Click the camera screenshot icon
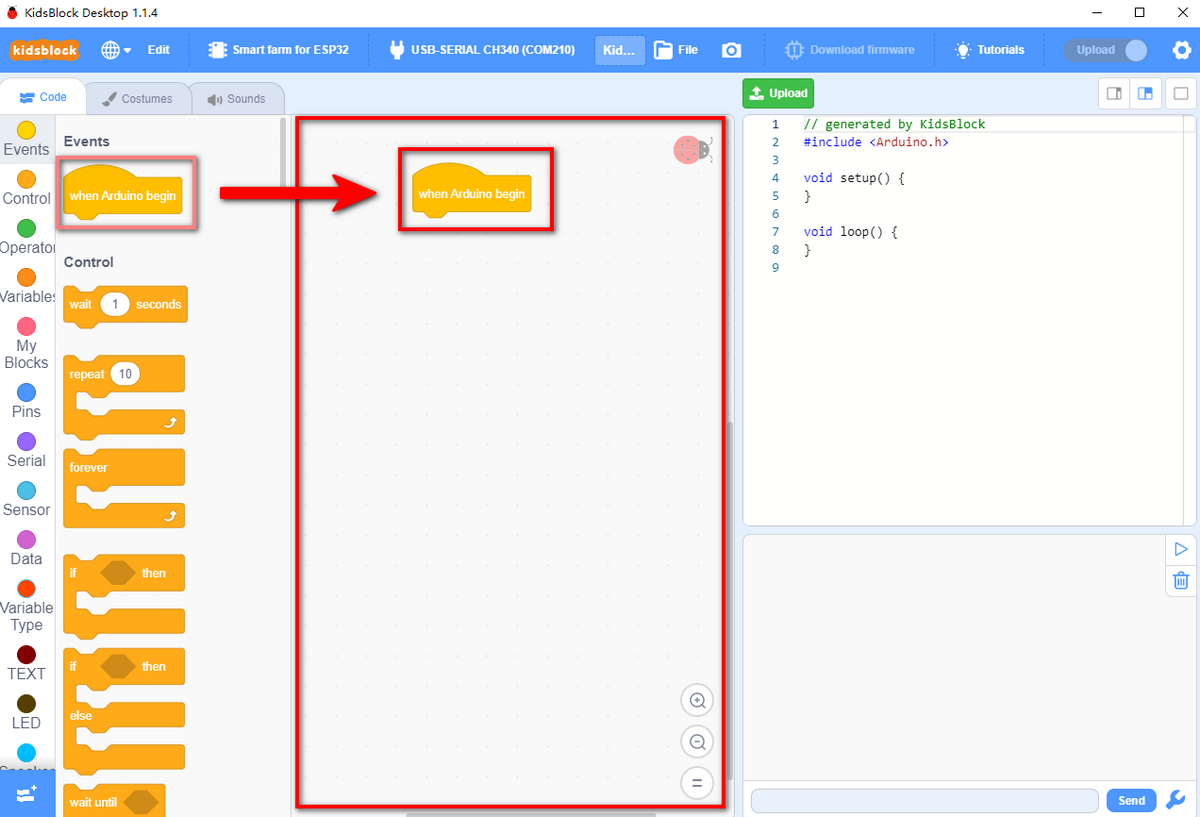 [x=732, y=50]
